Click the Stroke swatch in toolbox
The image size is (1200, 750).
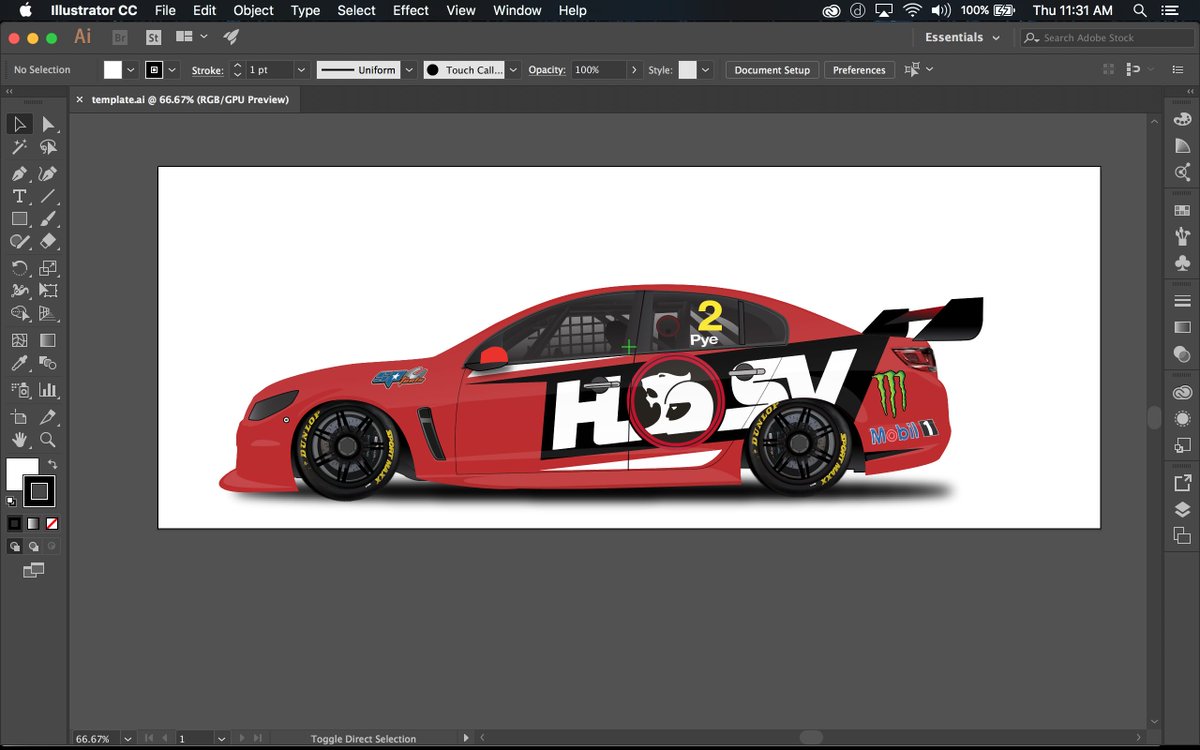pos(40,491)
